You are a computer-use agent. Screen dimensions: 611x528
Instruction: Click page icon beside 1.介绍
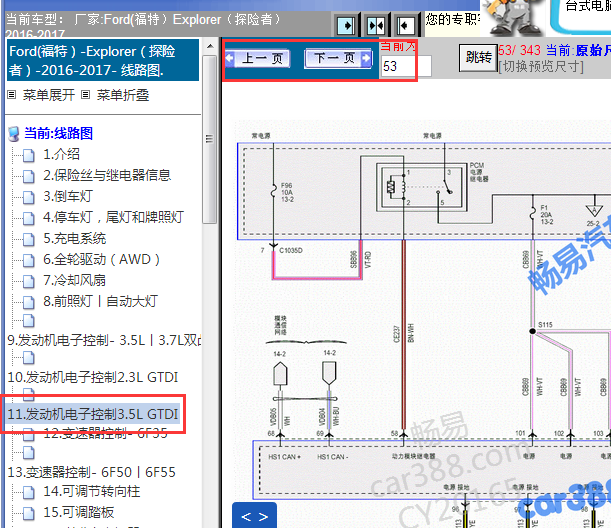(28, 155)
